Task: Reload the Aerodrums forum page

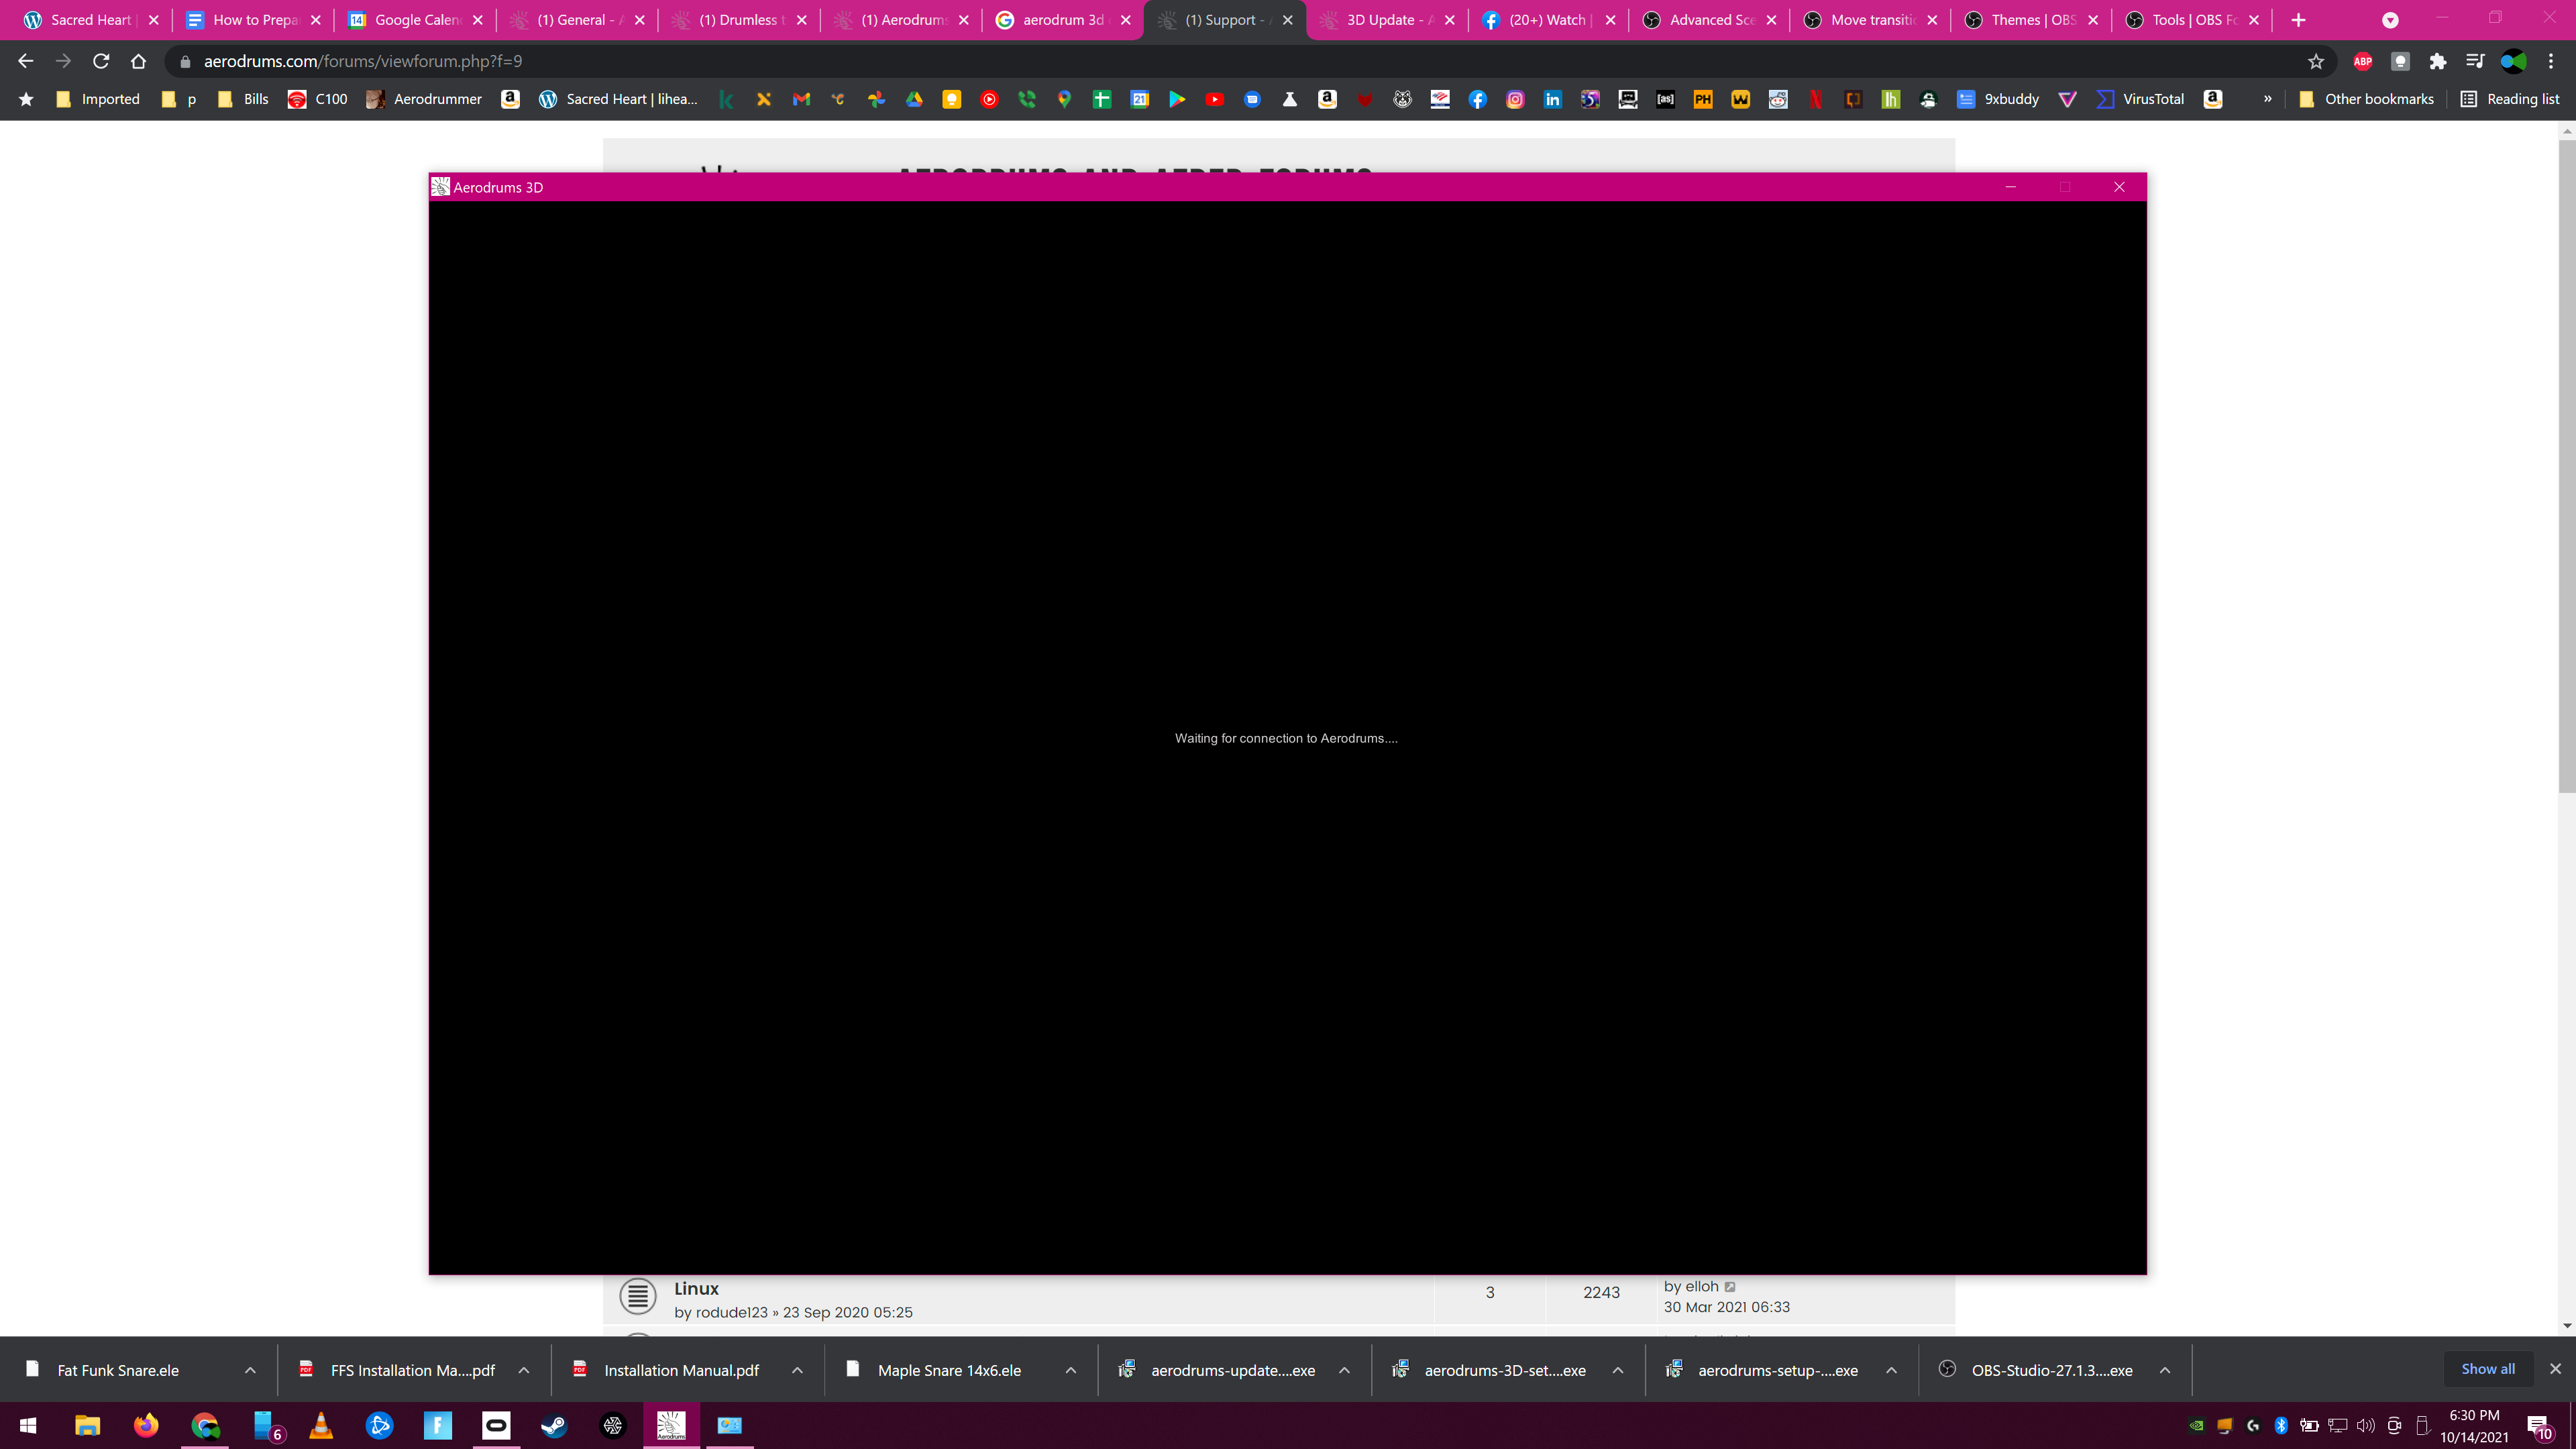Action: click(x=100, y=61)
